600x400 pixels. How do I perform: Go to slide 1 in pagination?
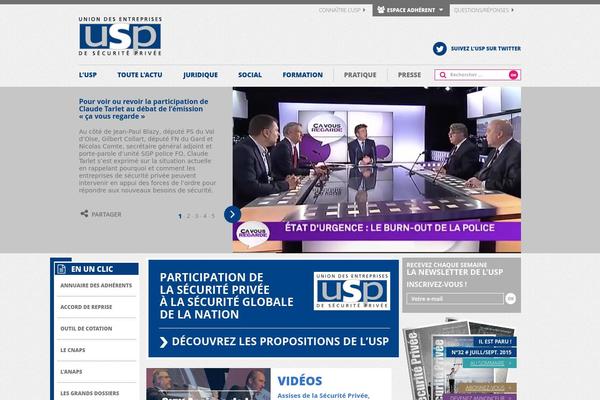click(180, 216)
